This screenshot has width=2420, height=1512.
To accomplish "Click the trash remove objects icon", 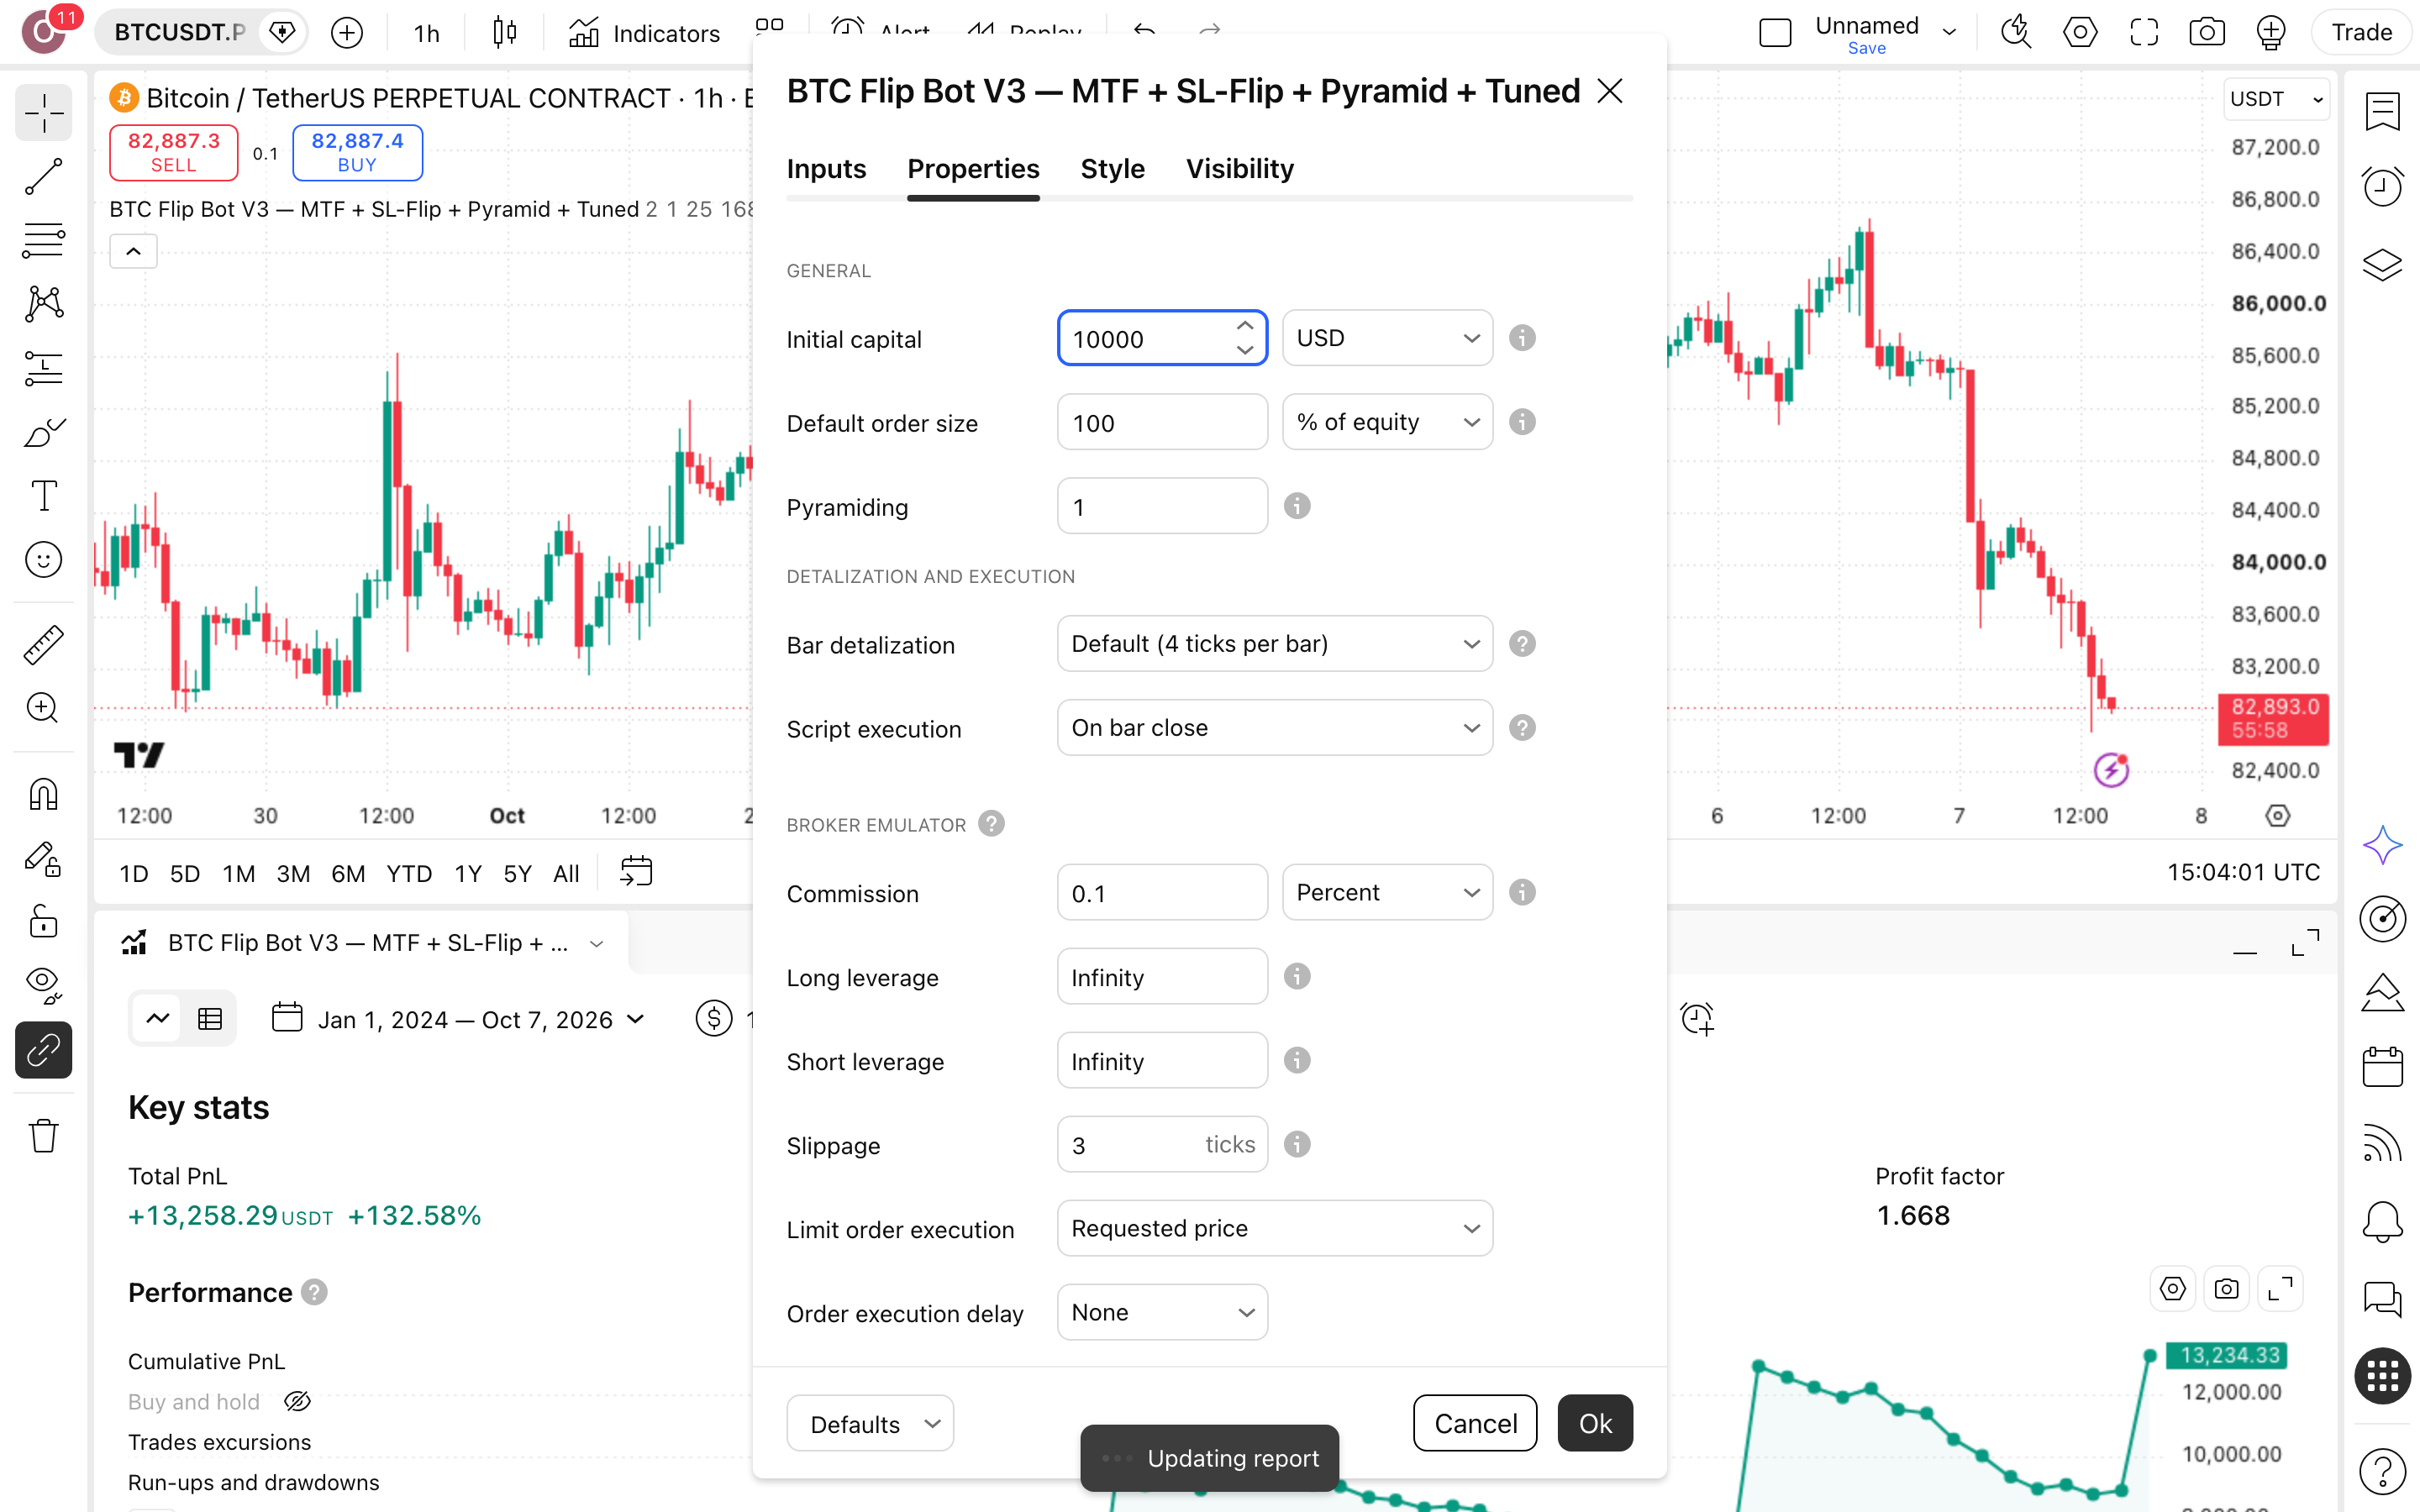I will pos(43,1136).
